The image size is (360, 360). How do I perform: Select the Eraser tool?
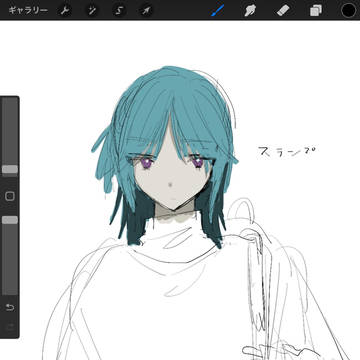click(x=283, y=11)
